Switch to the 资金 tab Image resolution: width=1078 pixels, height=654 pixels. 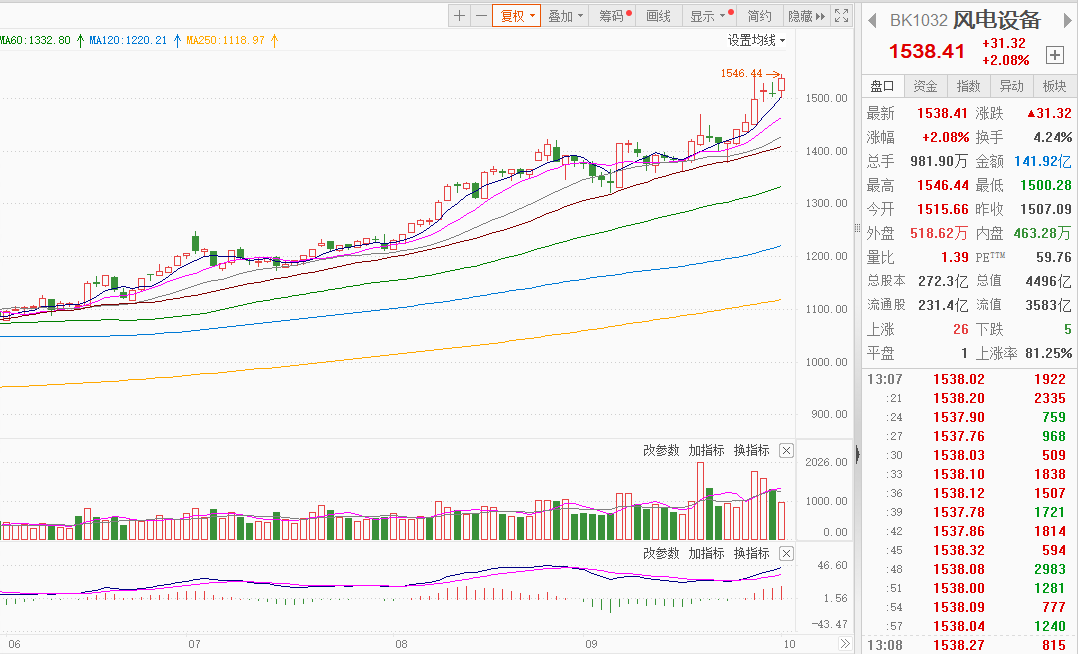[x=926, y=86]
